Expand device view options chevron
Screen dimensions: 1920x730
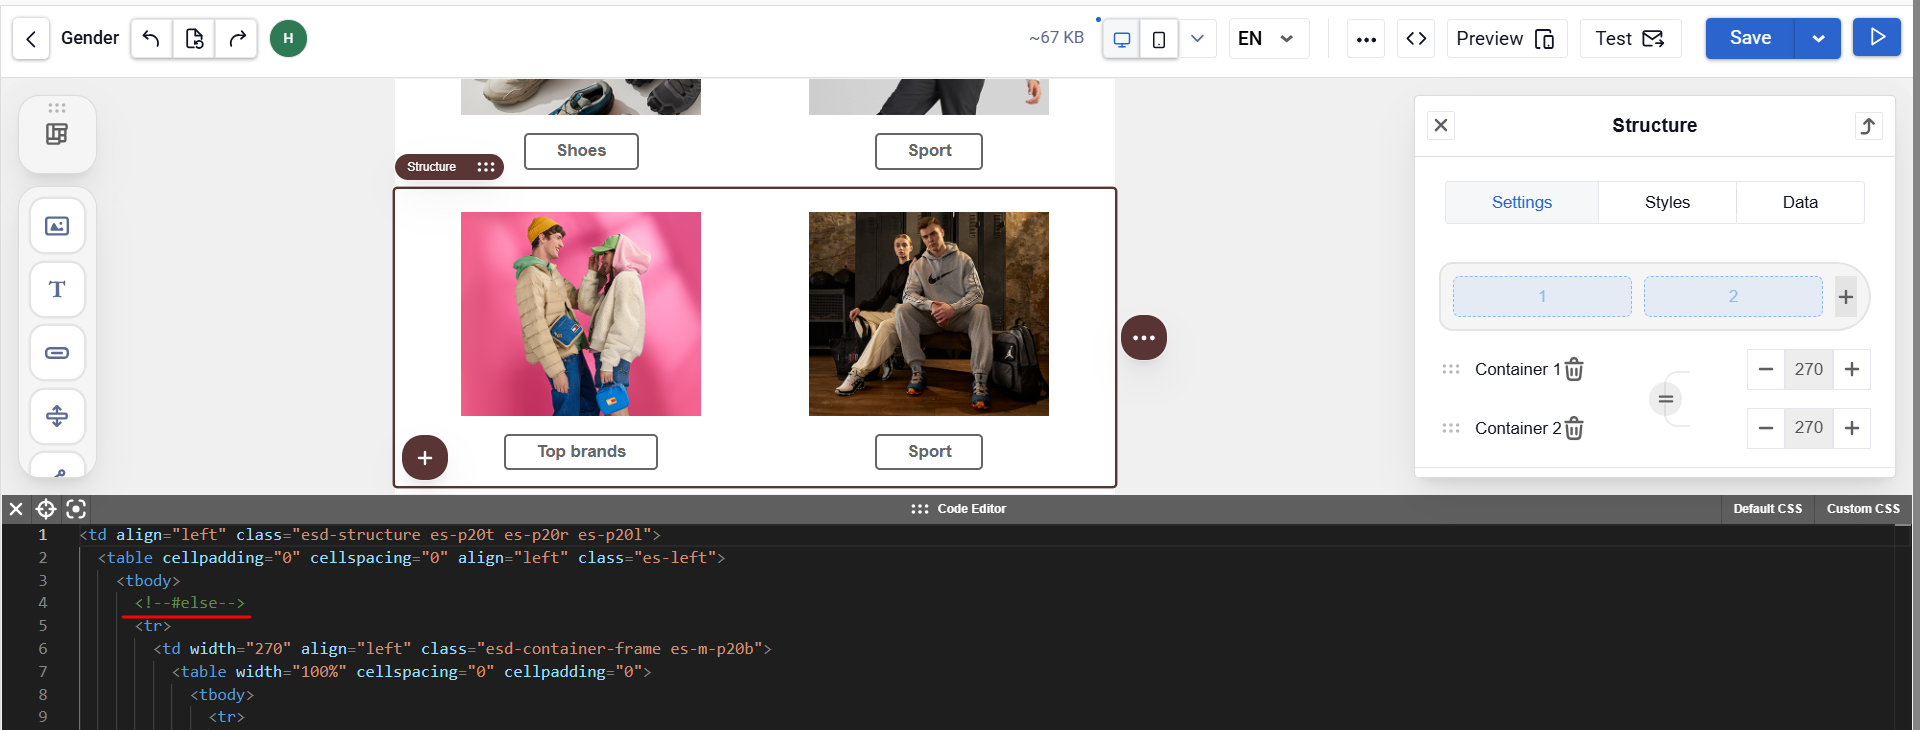coord(1197,39)
